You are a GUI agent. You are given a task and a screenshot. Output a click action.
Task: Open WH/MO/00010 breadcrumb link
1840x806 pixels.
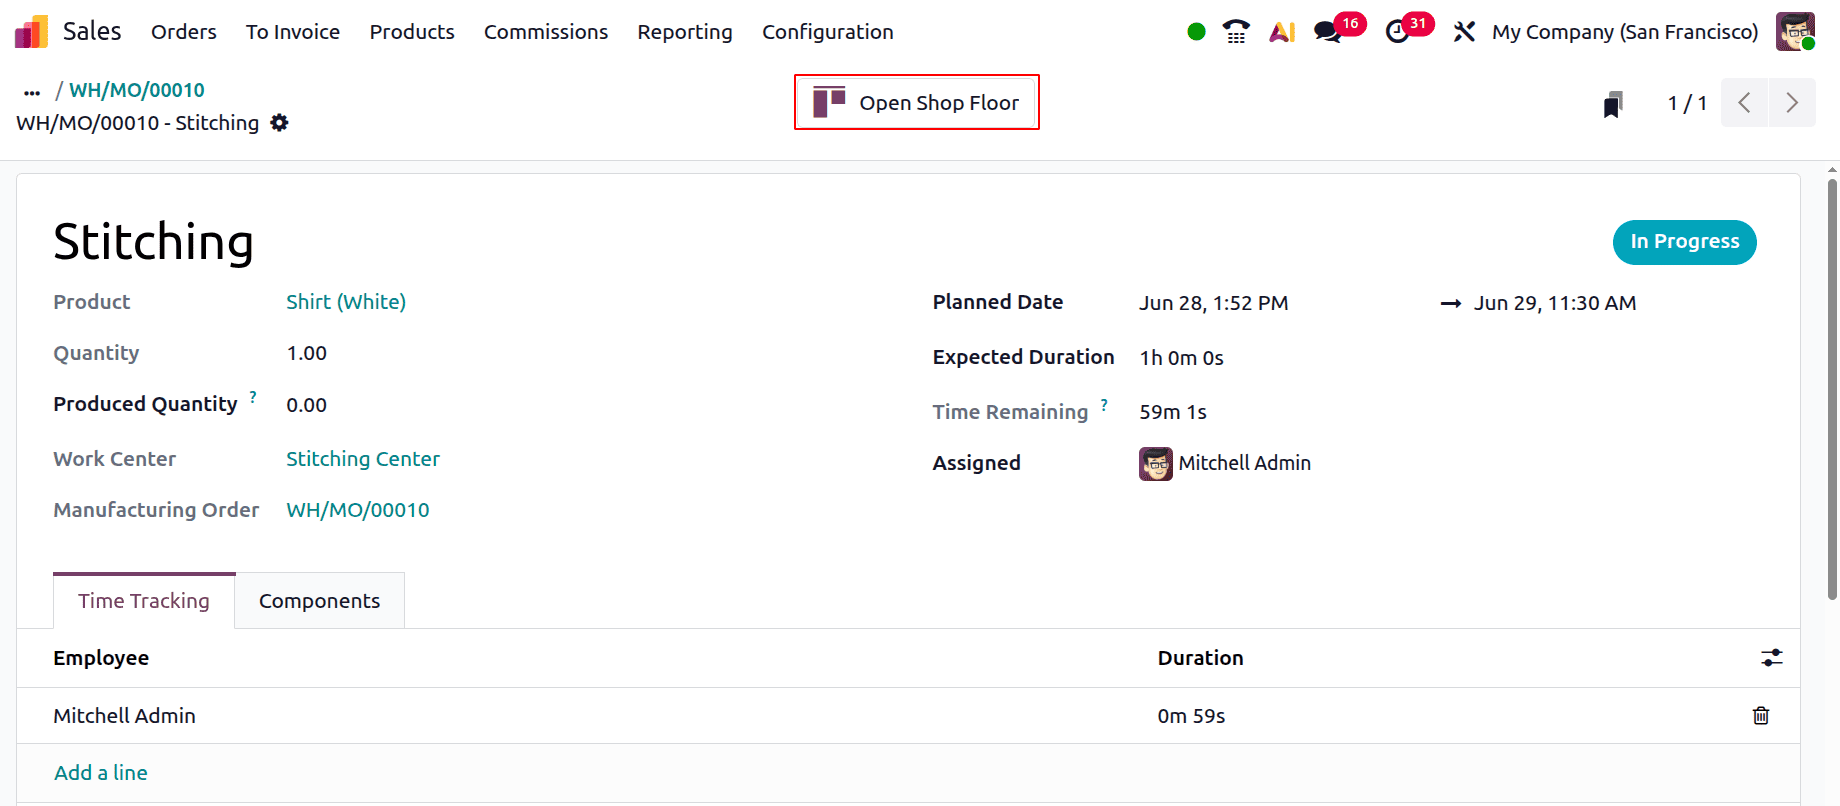137,90
